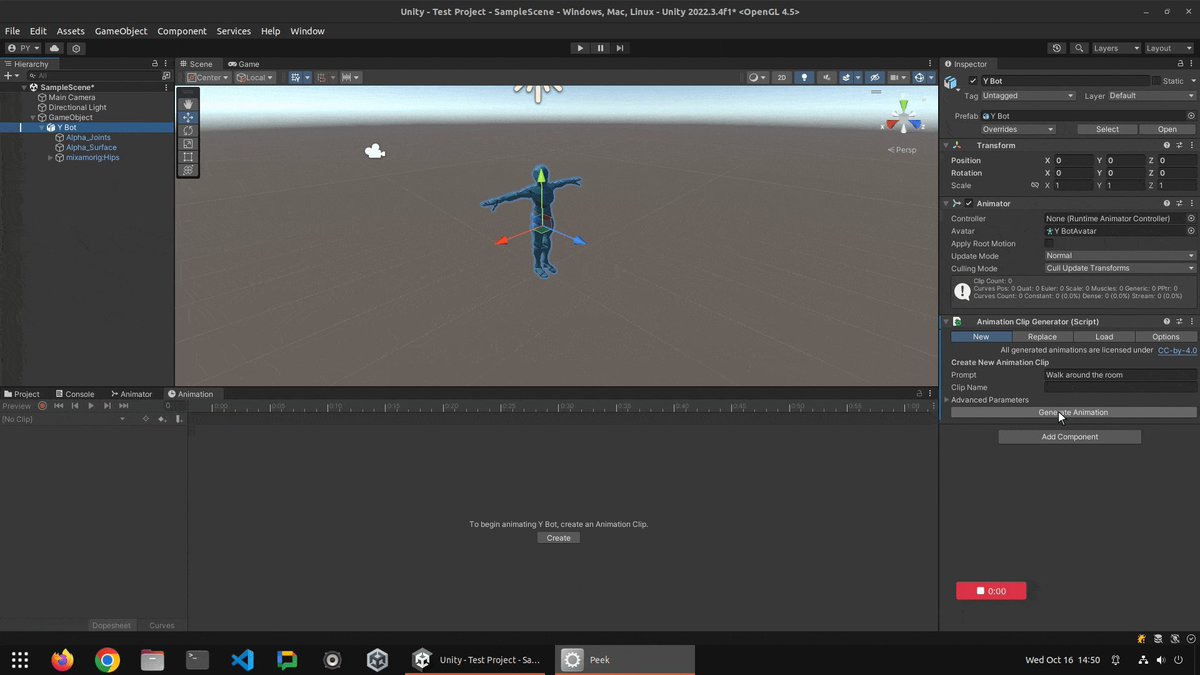The image size is (1200, 675).
Task: Select the Rotate tool
Action: coord(188,130)
